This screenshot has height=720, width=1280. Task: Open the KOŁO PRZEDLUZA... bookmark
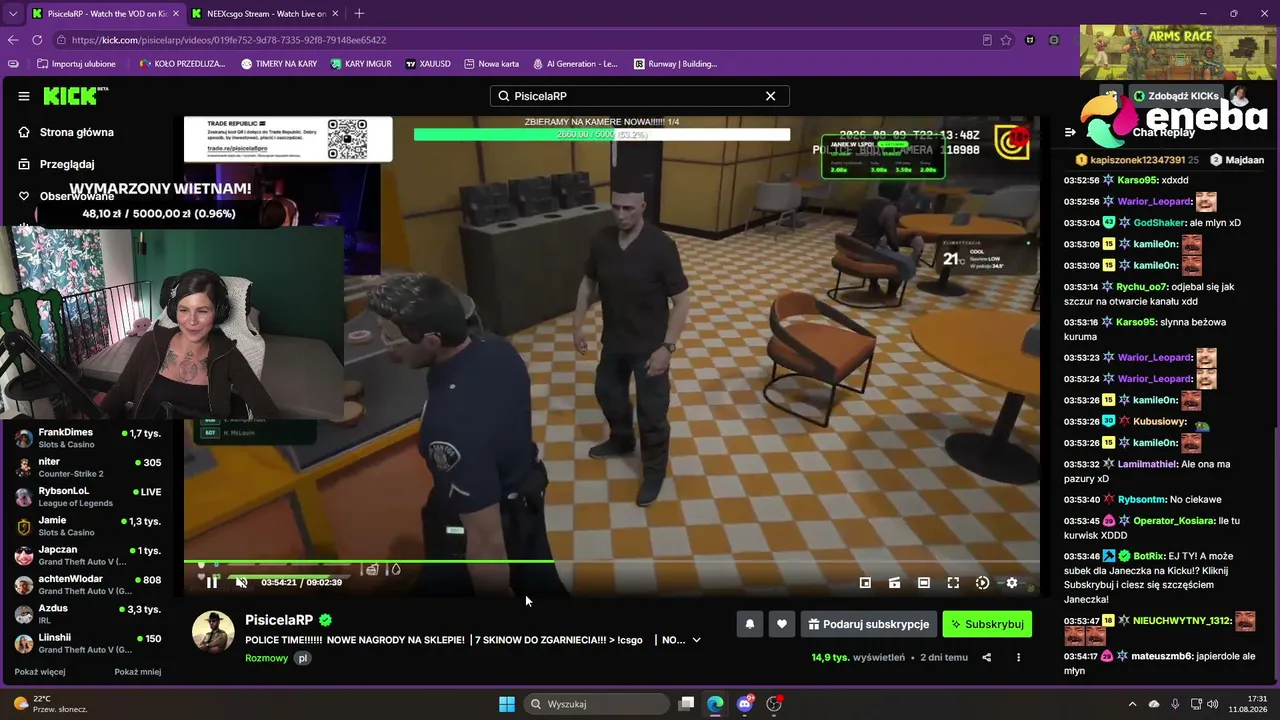pyautogui.click(x=183, y=64)
